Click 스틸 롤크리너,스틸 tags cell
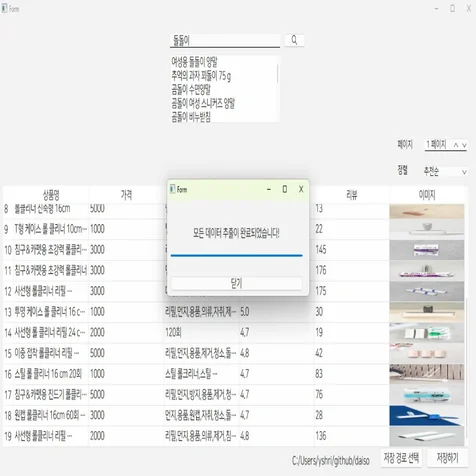476x476 pixels. pos(201,374)
